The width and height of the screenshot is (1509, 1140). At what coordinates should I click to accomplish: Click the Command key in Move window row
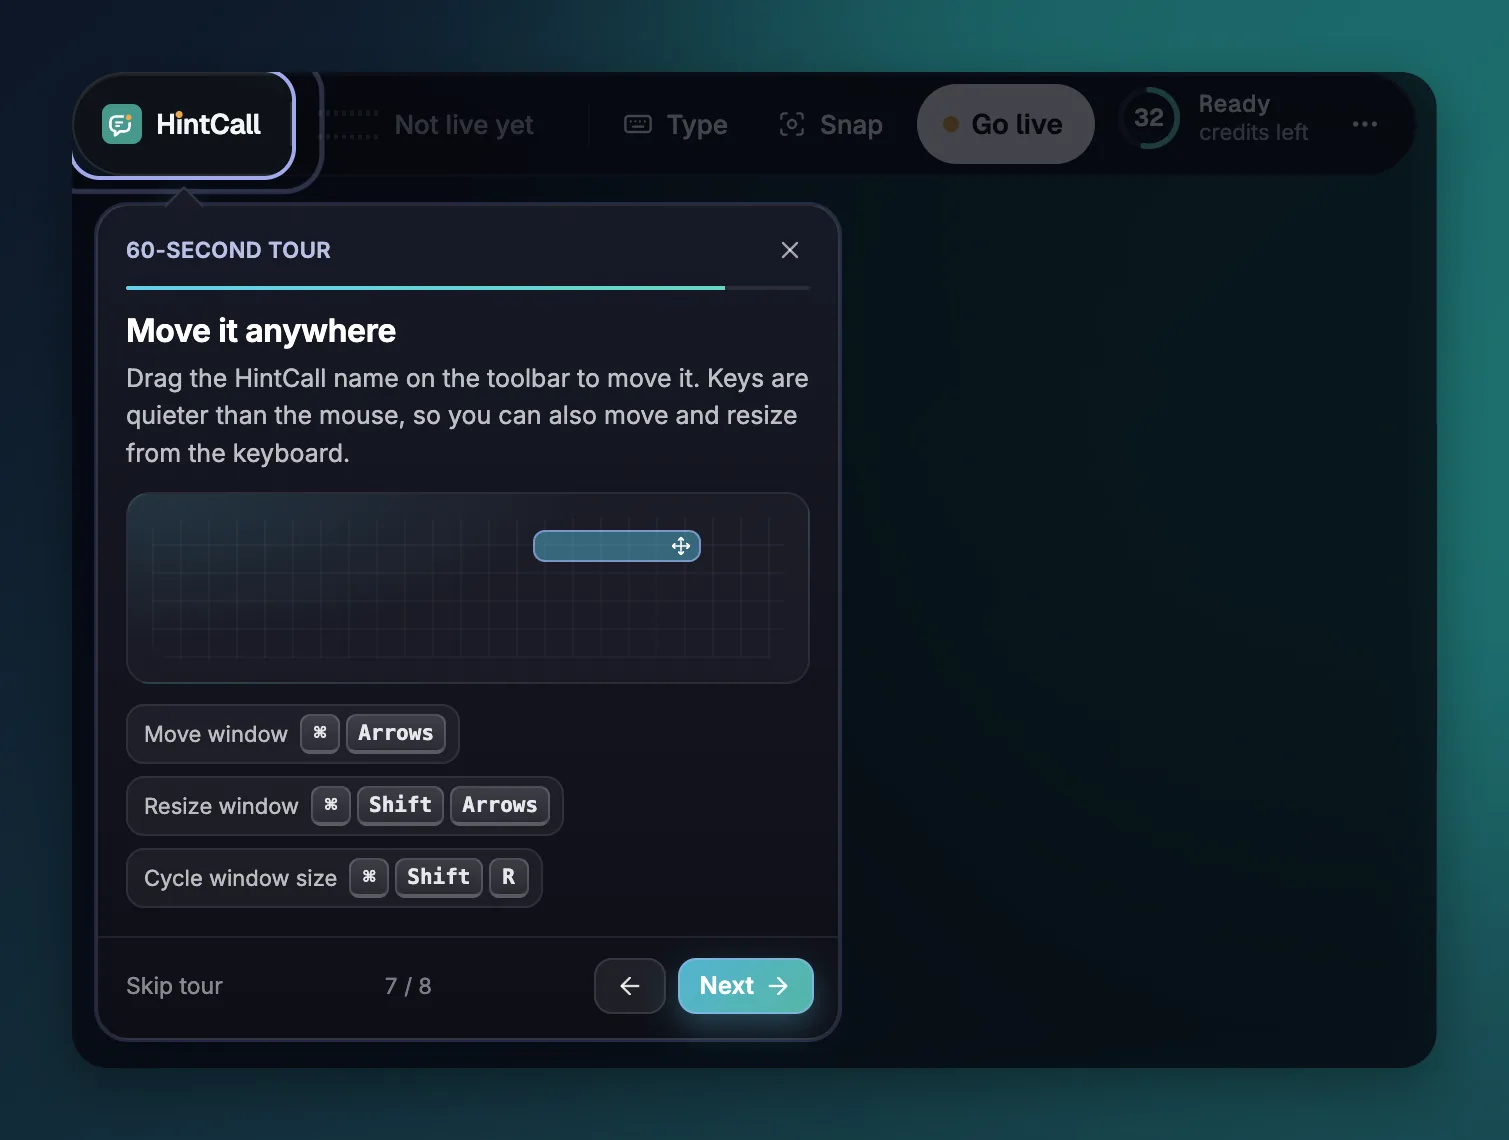(320, 733)
